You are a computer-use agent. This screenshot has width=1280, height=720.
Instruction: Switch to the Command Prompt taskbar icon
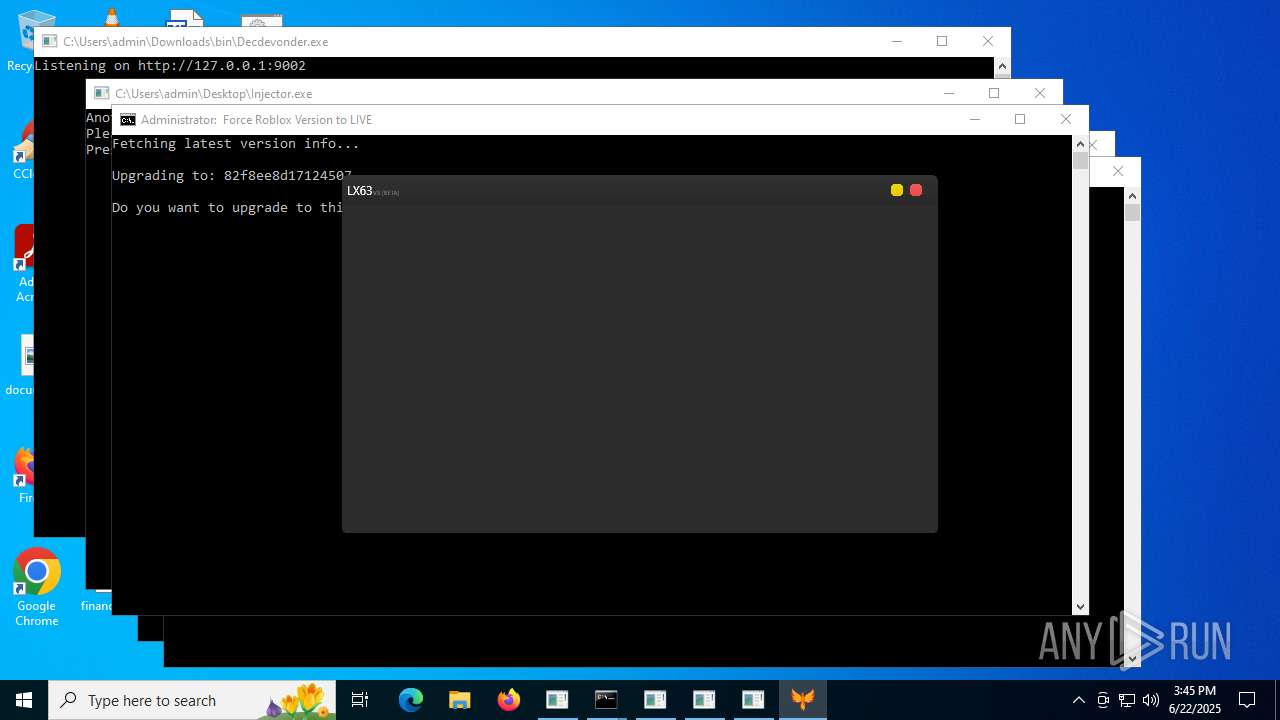pyautogui.click(x=606, y=700)
